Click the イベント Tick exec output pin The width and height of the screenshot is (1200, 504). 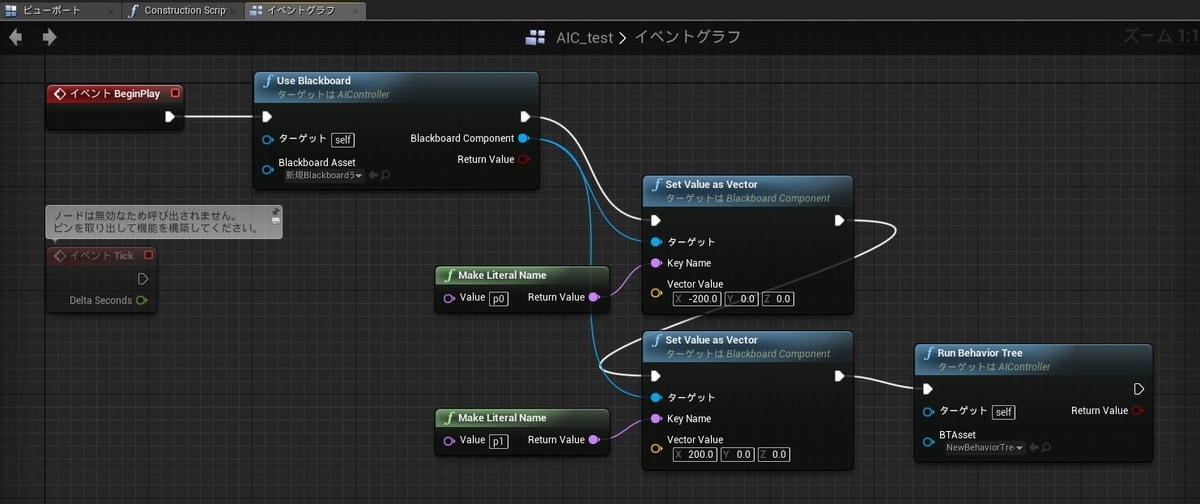pyautogui.click(x=143, y=279)
